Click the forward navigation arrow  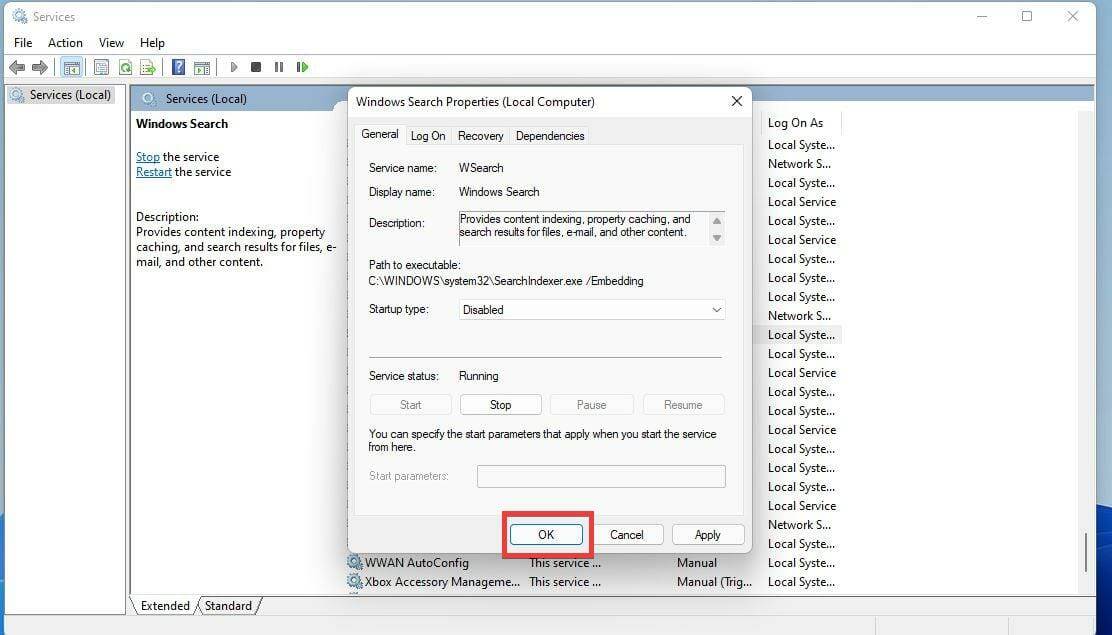click(40, 67)
